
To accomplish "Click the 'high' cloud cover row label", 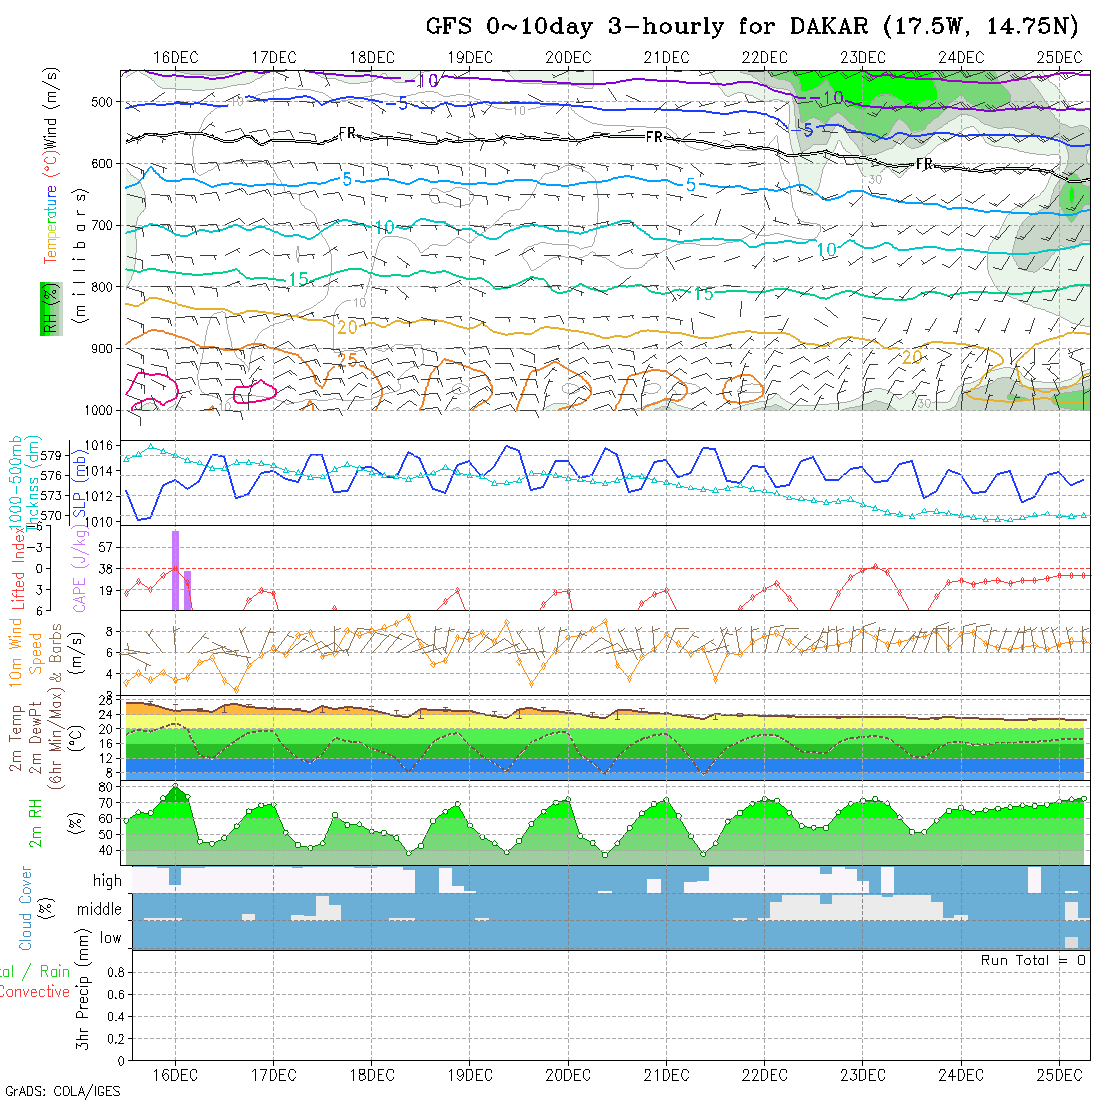I will (x=107, y=881).
